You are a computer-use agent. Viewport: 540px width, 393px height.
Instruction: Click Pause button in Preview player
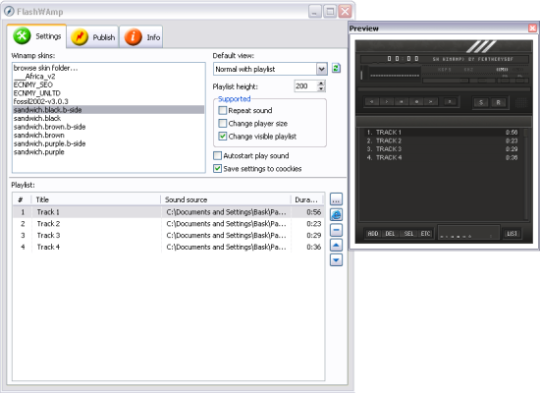point(401,102)
